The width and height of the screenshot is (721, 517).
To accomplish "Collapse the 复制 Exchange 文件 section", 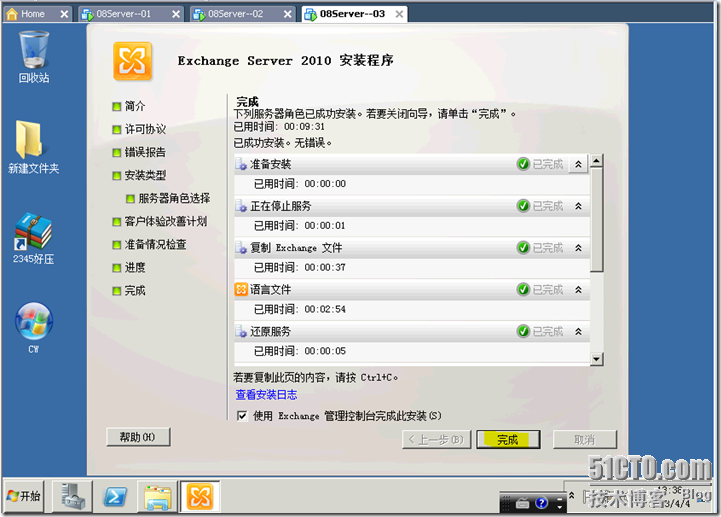I will tap(578, 248).
